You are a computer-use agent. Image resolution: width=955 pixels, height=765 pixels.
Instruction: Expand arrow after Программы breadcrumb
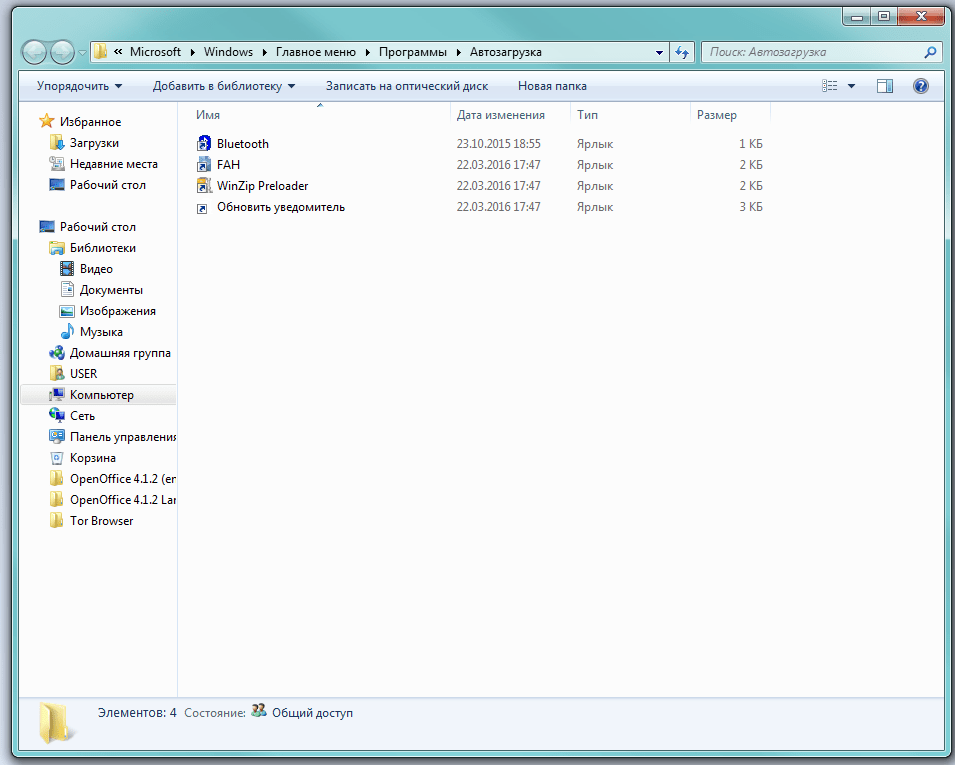(x=459, y=52)
